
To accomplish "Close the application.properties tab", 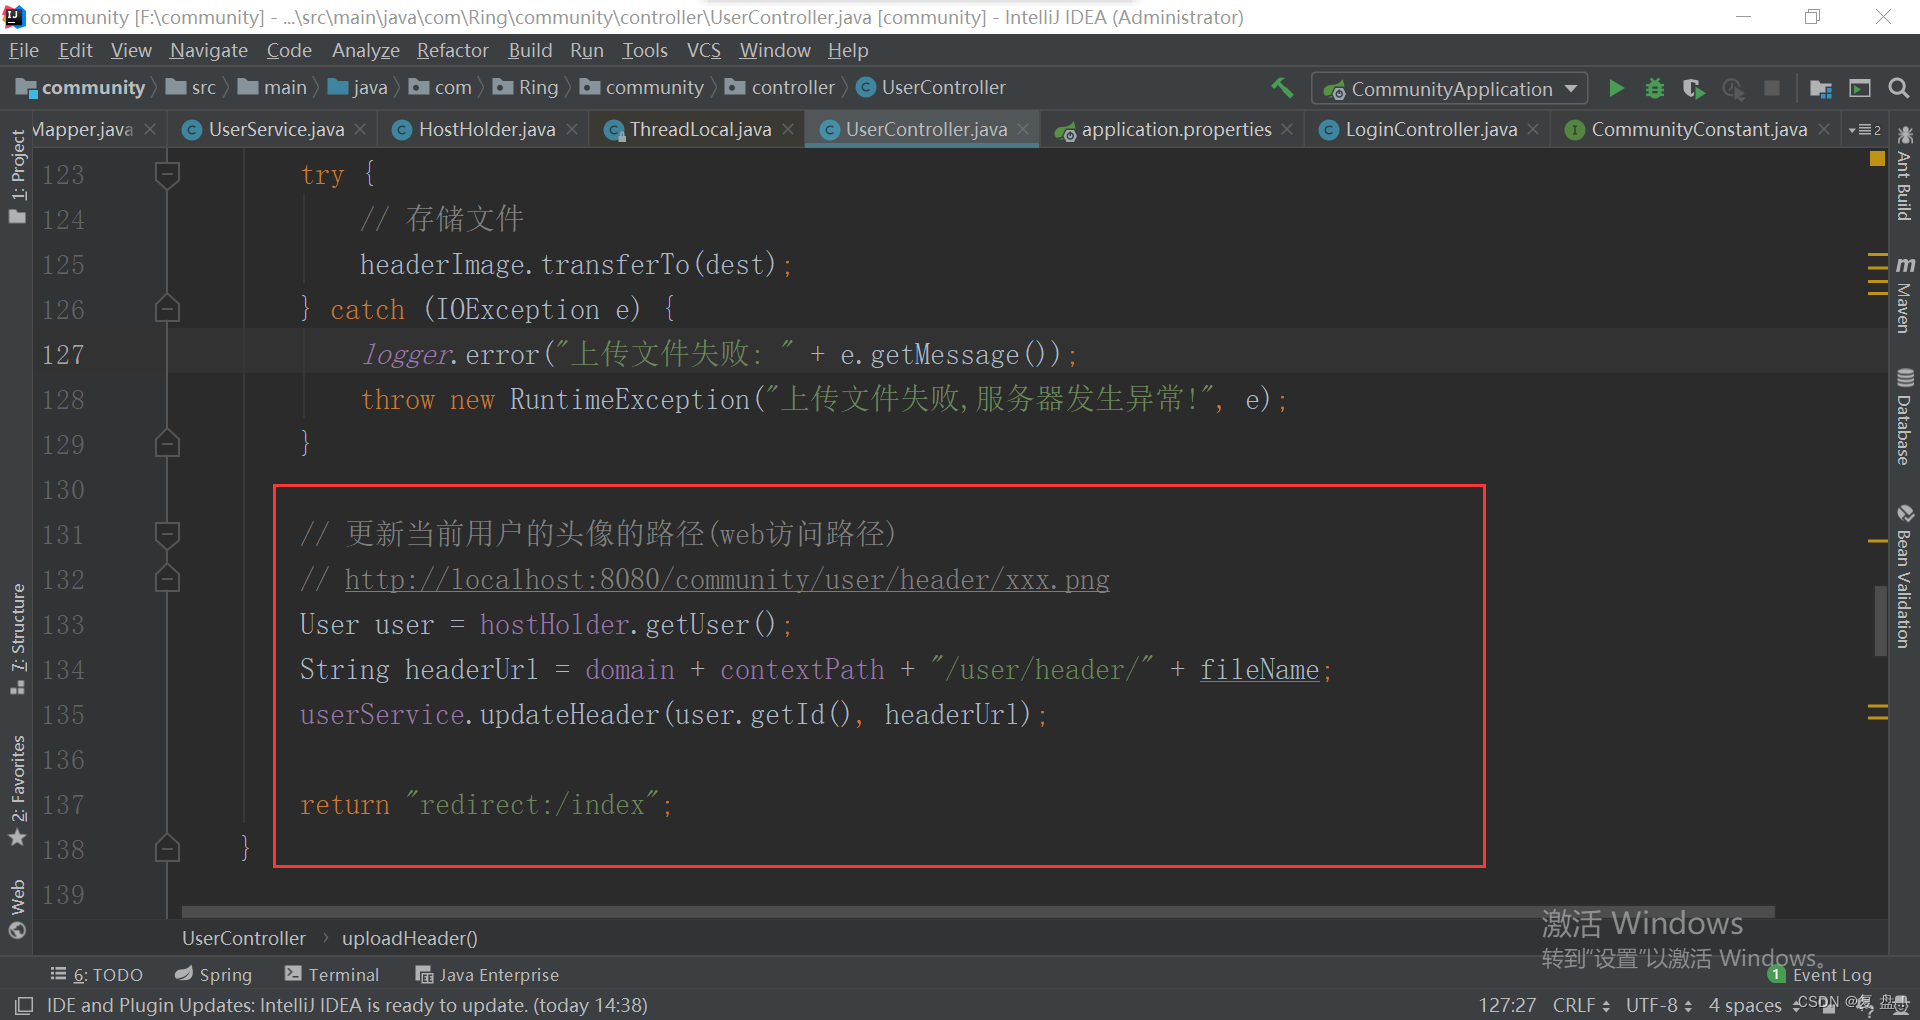I will (x=1287, y=129).
